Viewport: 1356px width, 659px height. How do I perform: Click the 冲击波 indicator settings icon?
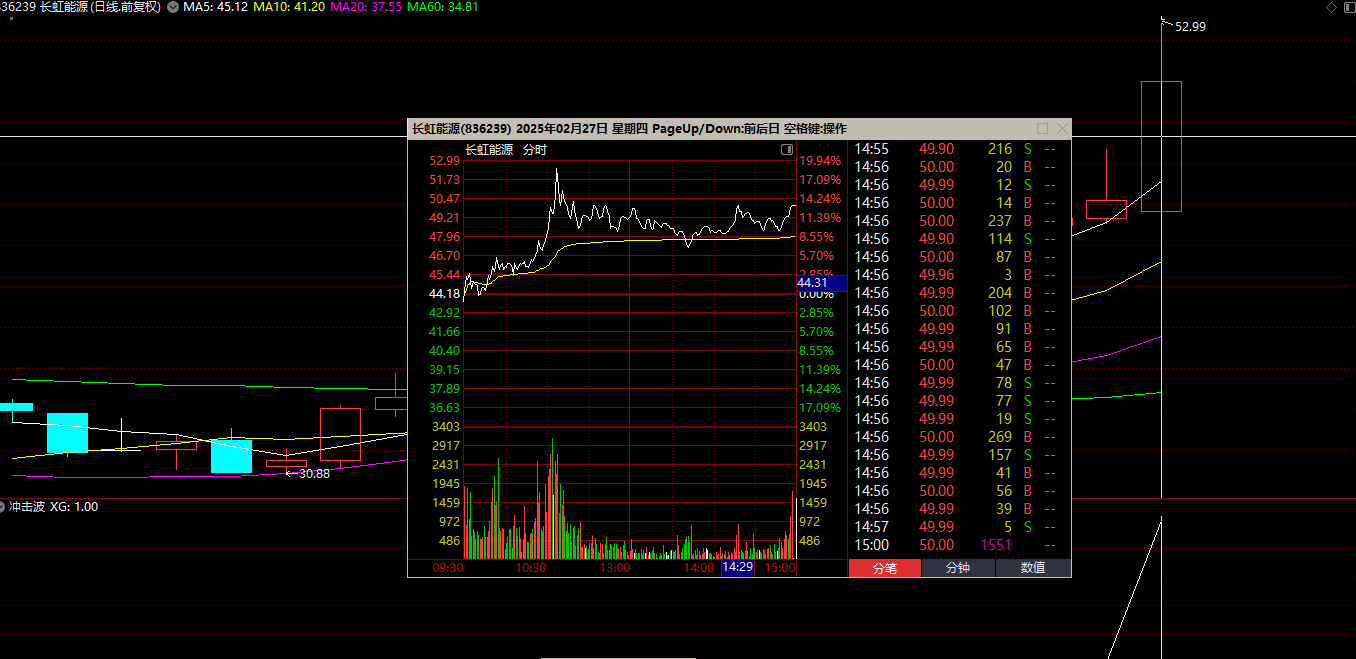pos(3,507)
